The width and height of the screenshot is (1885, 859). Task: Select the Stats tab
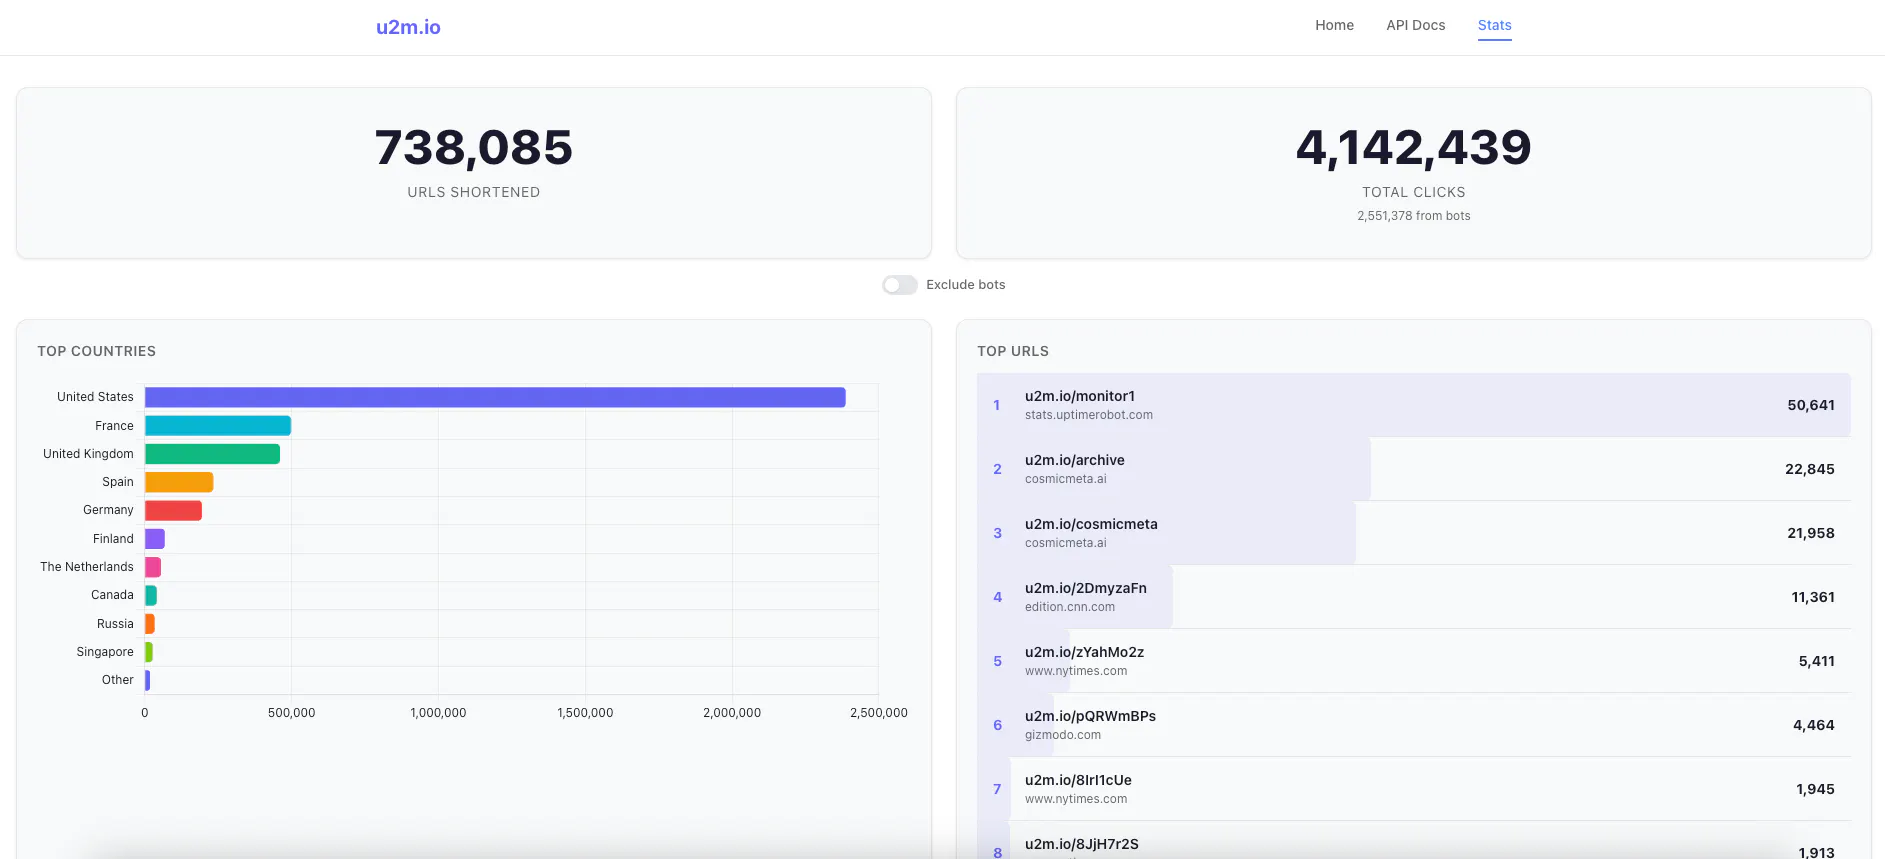(1494, 25)
